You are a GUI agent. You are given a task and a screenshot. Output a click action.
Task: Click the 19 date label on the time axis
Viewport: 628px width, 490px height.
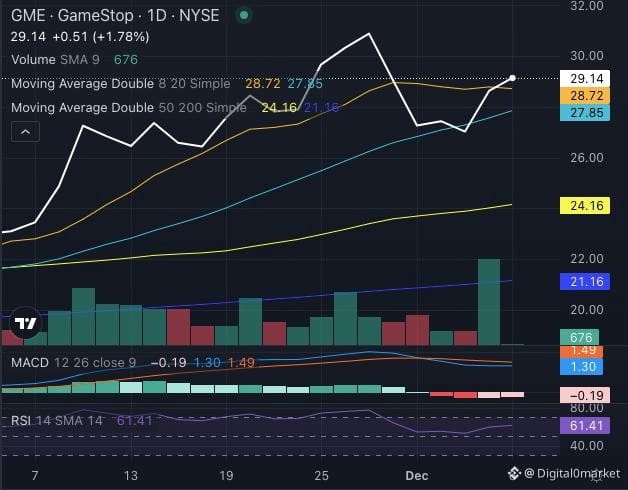click(x=226, y=476)
